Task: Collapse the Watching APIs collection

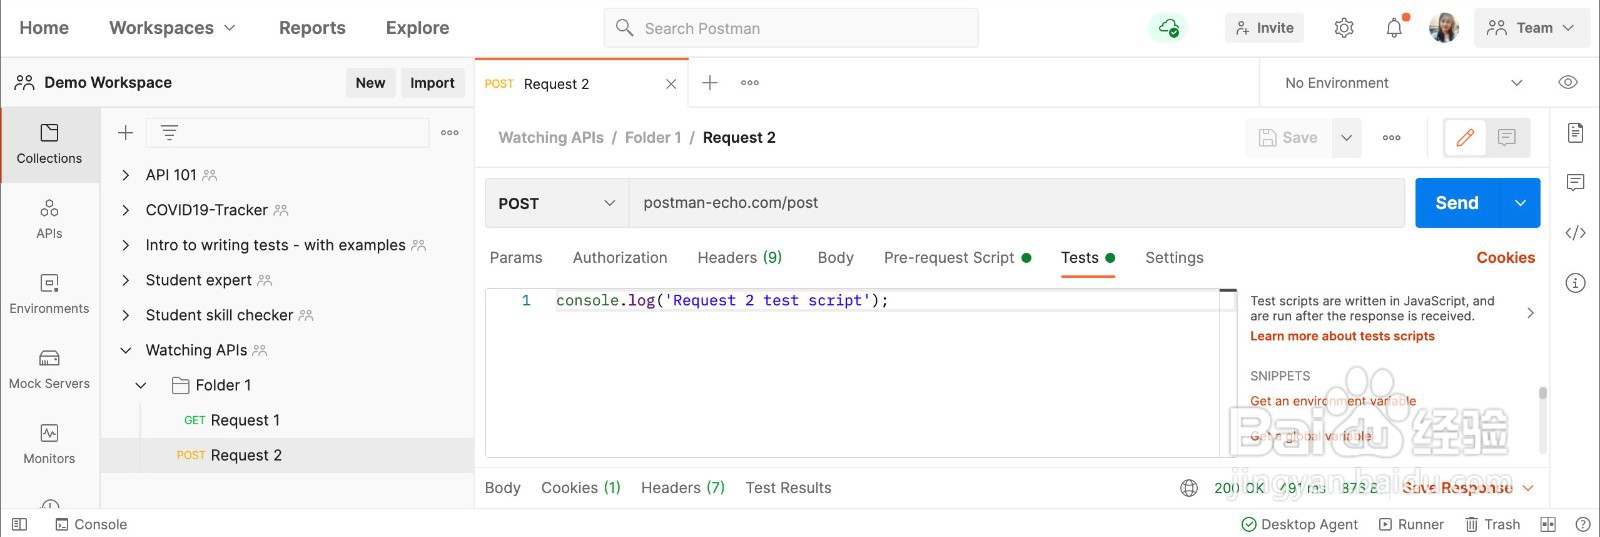Action: tap(126, 350)
